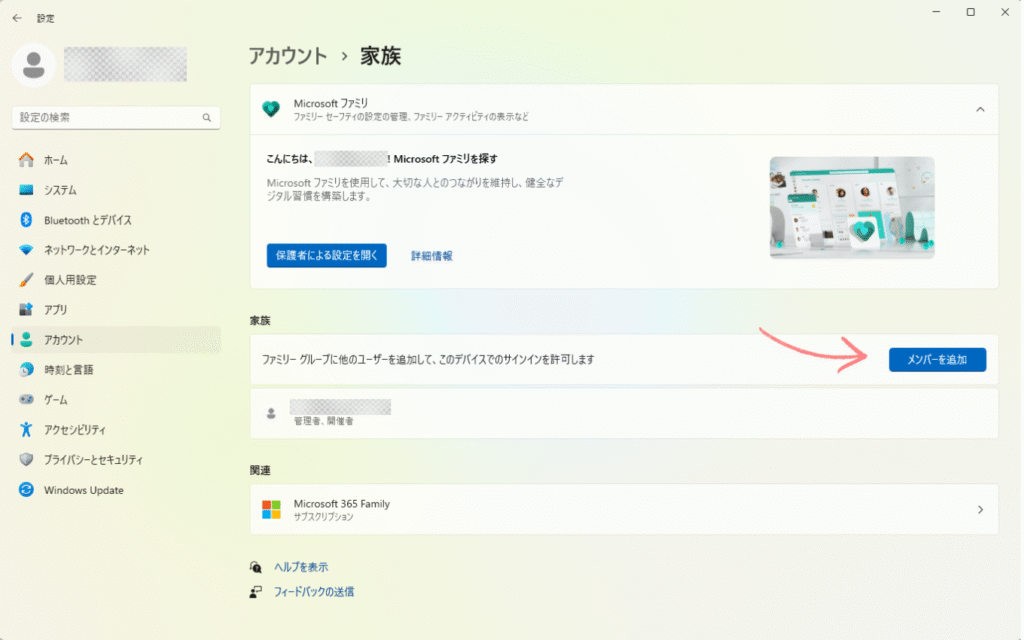
Task: Select the ホーム house icon
Action: [x=26, y=159]
